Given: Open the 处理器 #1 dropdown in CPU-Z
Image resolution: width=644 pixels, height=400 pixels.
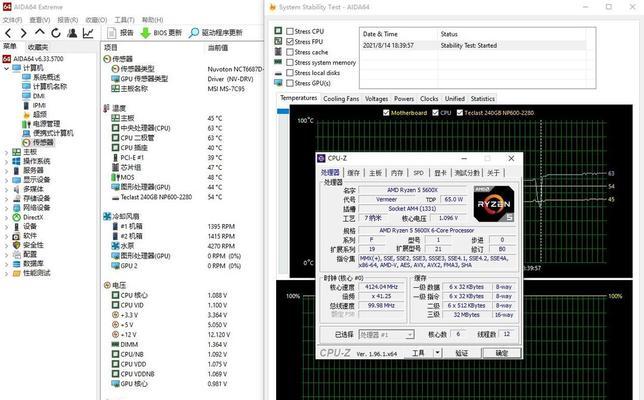Looking at the screenshot, I should (386, 335).
